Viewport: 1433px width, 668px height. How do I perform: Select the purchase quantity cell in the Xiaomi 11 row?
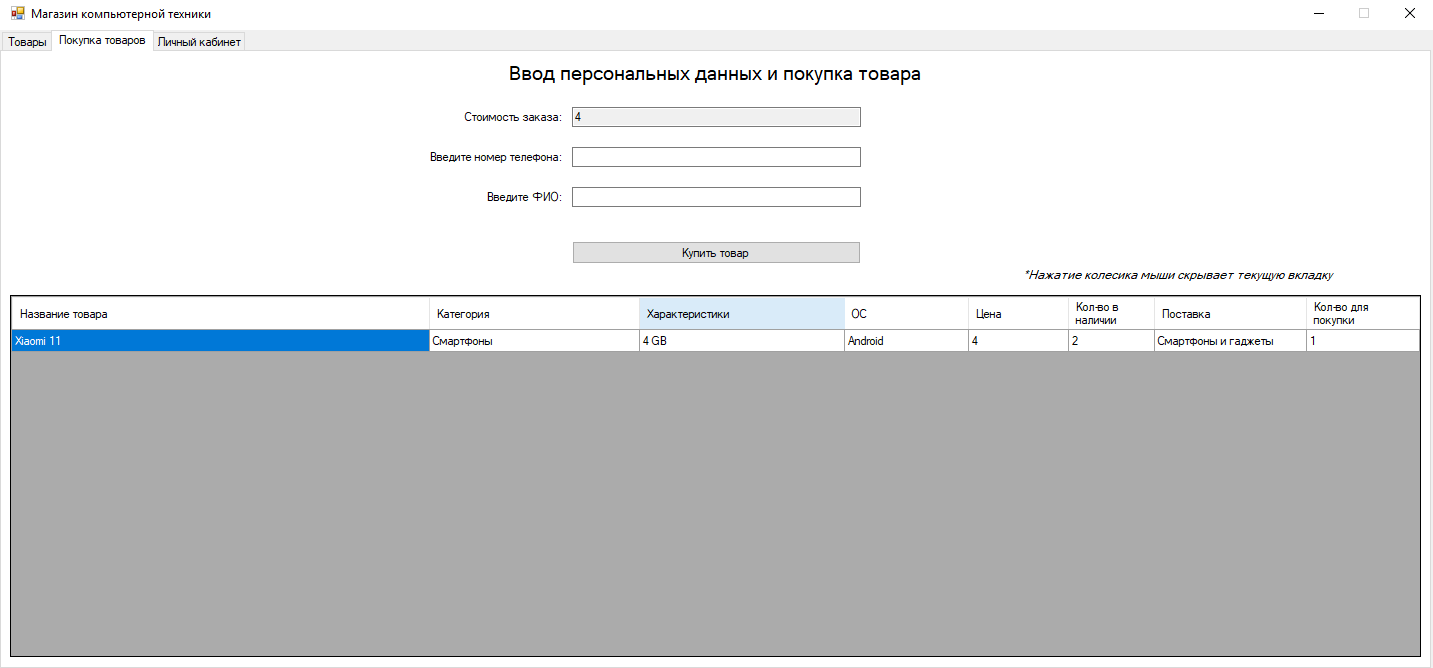click(1363, 341)
